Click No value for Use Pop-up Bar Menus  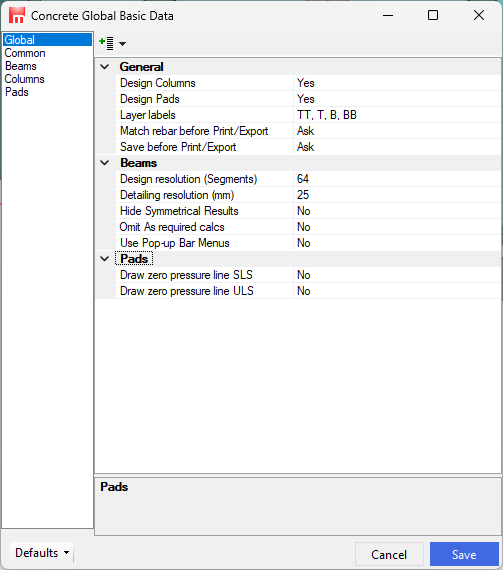point(397,243)
